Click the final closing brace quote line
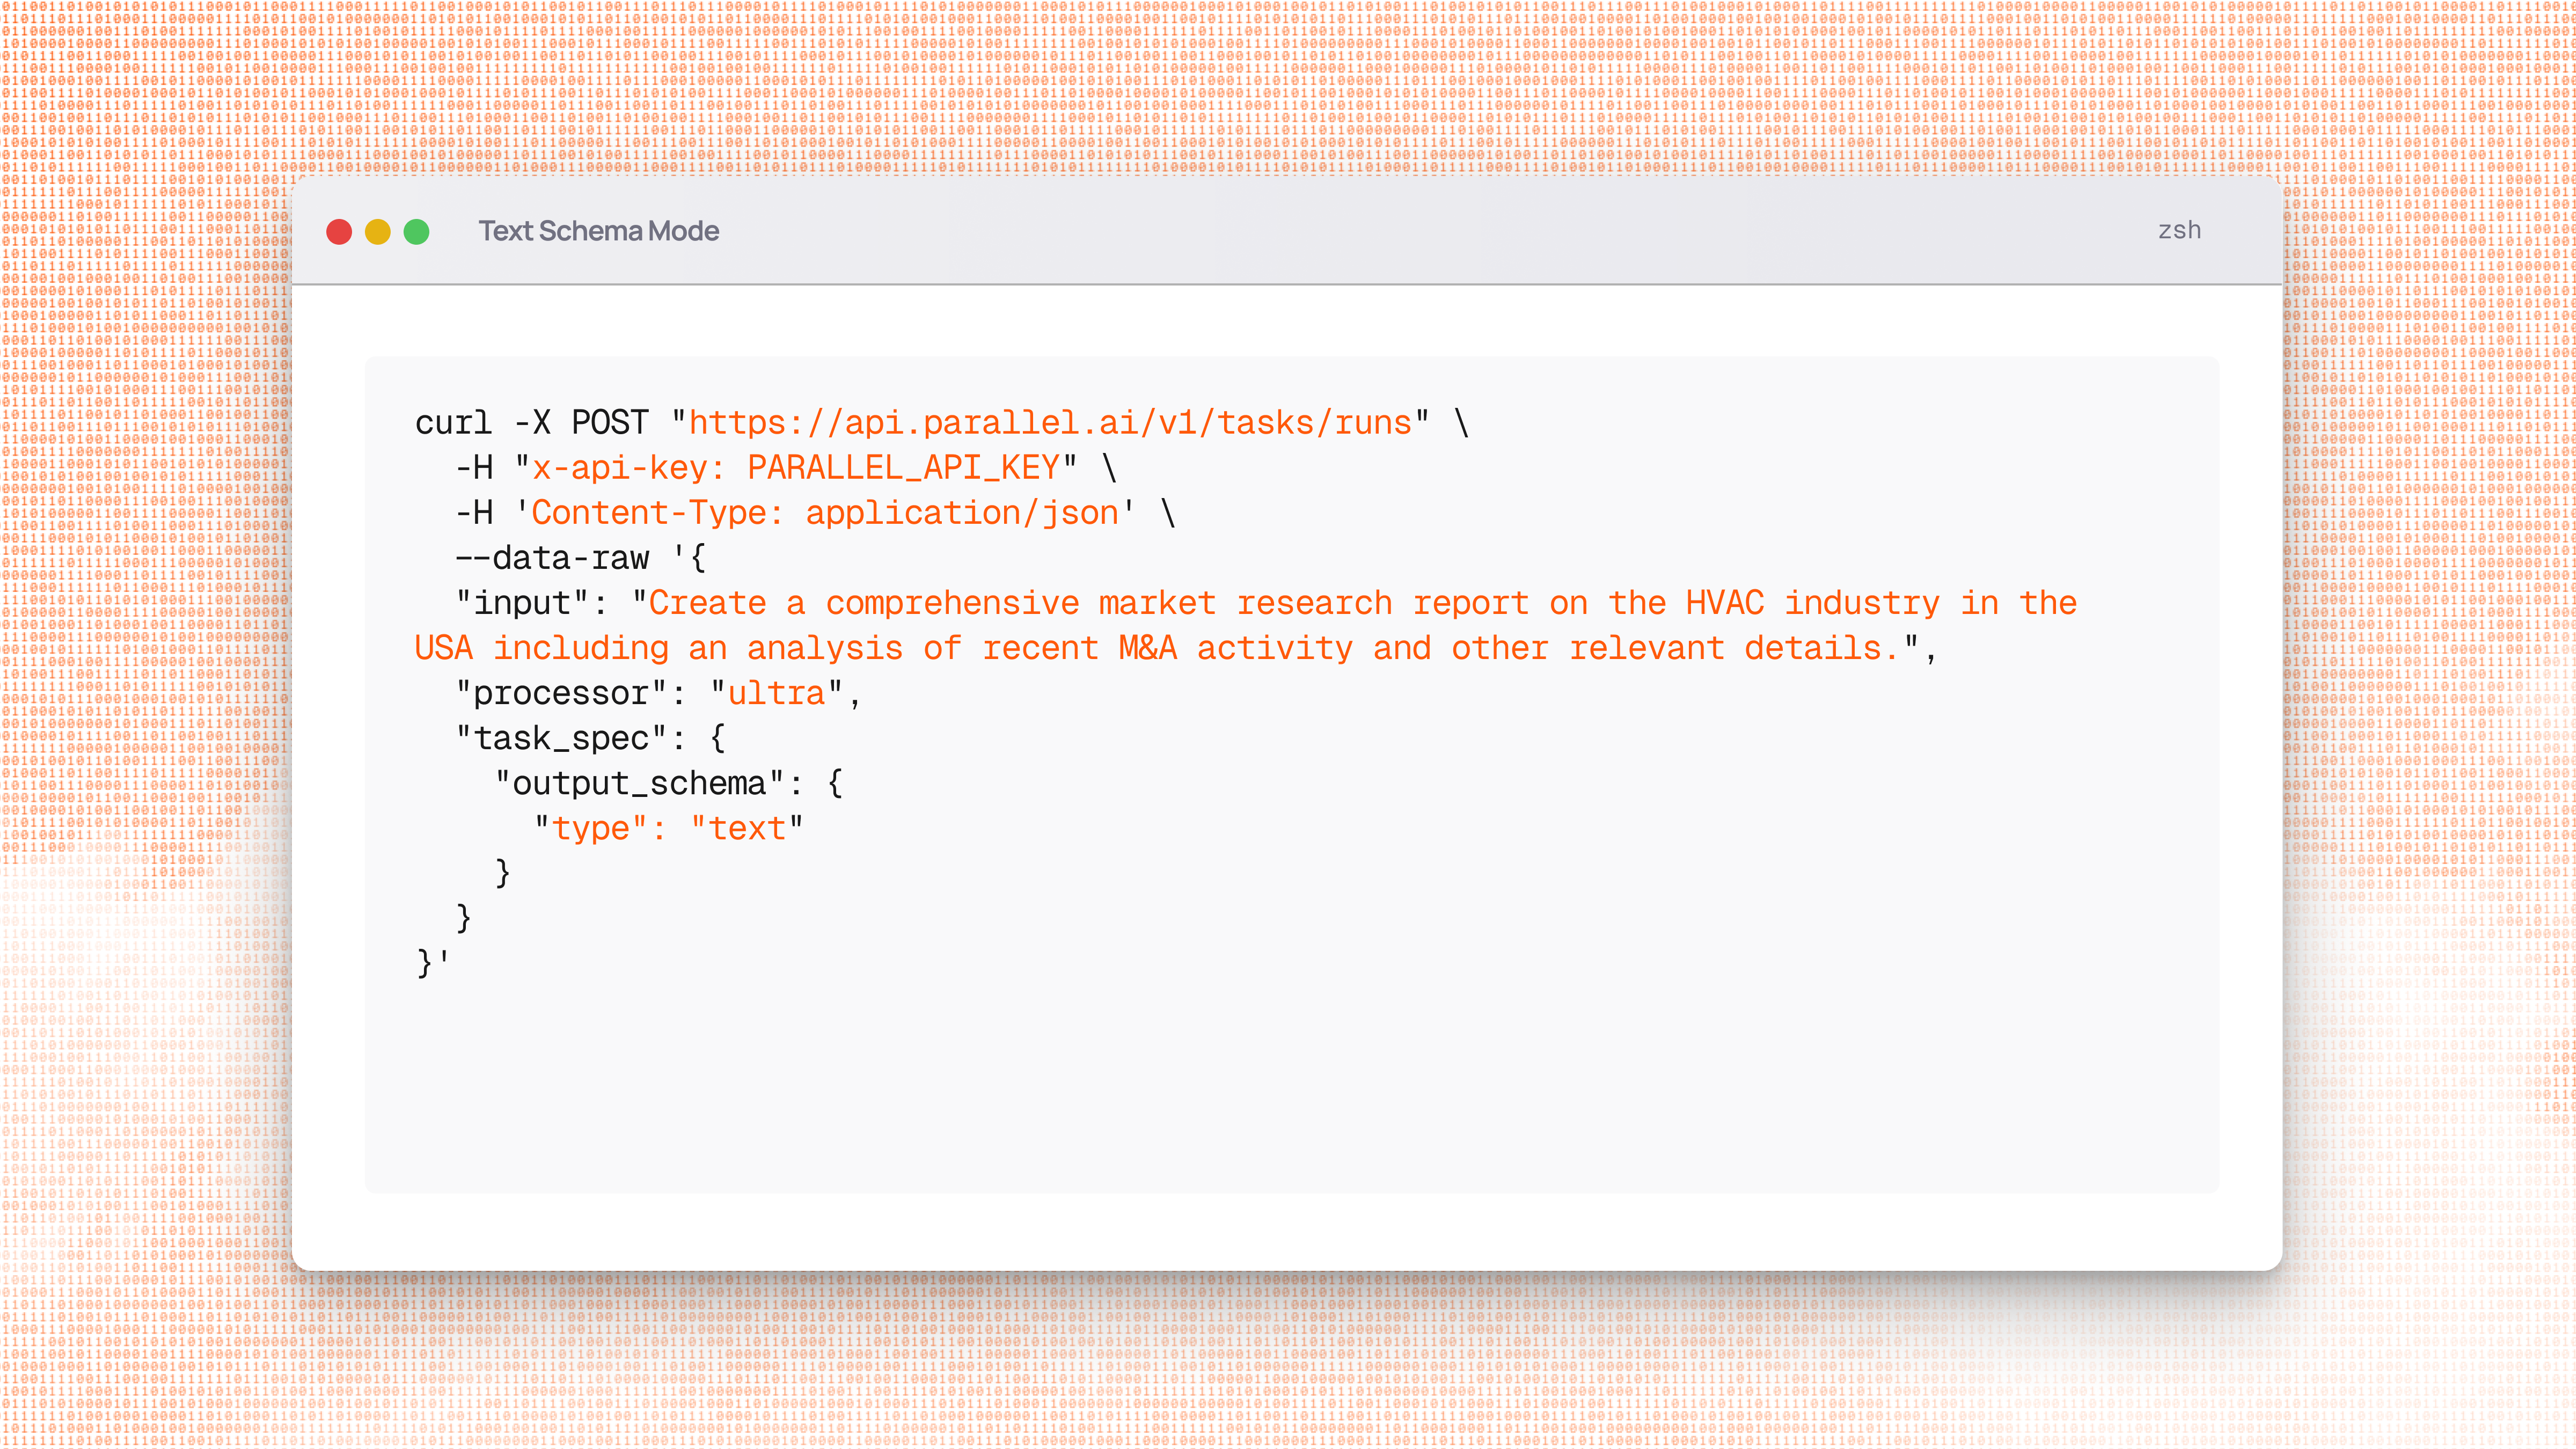The image size is (2576, 1449). click(432, 963)
